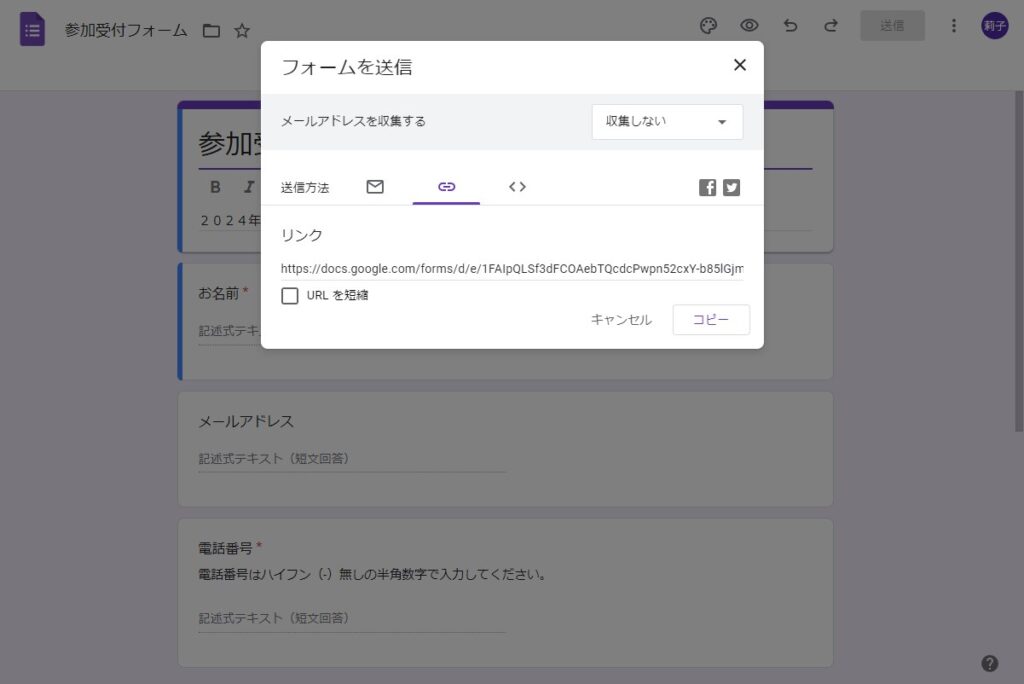Click the move to folder icon
This screenshot has width=1024, height=684.
click(211, 30)
